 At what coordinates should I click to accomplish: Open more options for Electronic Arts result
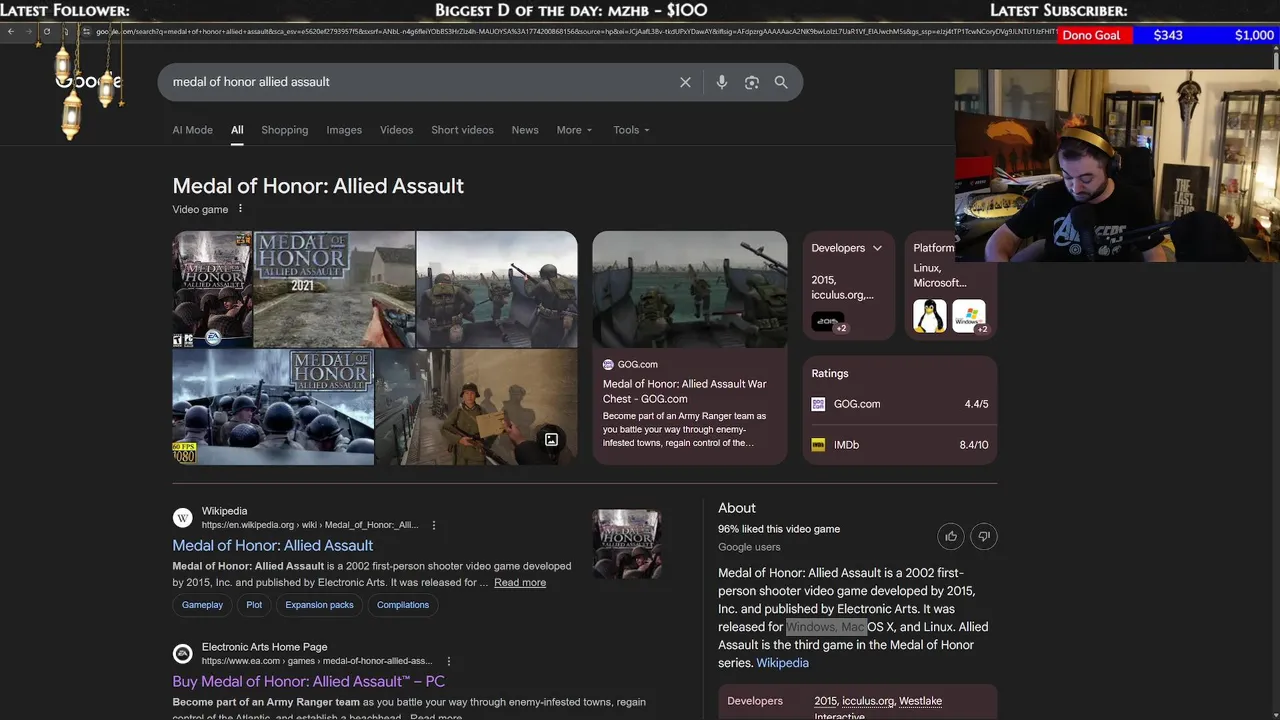click(x=449, y=661)
